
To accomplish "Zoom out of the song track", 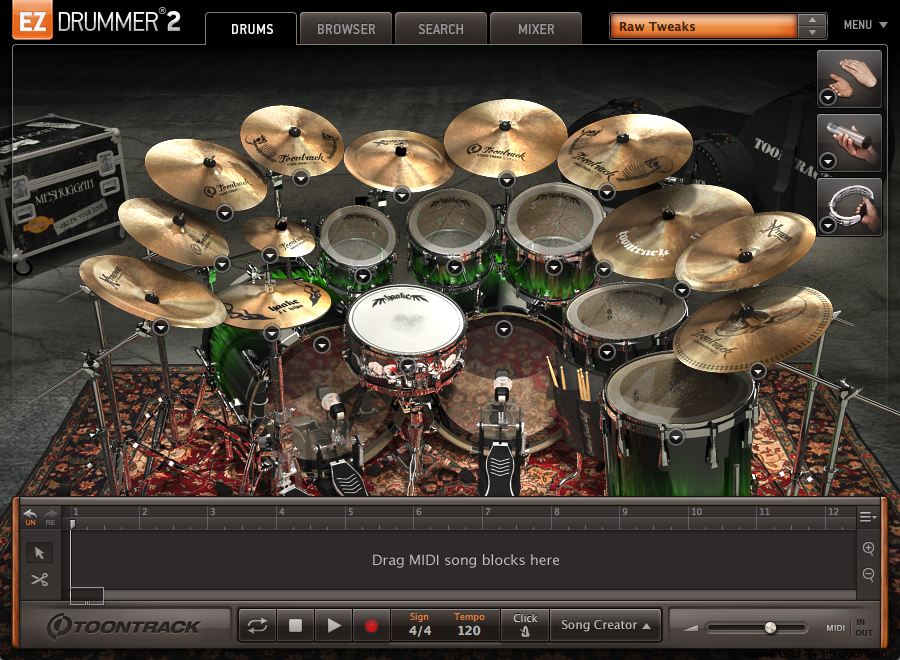I will pos(868,575).
